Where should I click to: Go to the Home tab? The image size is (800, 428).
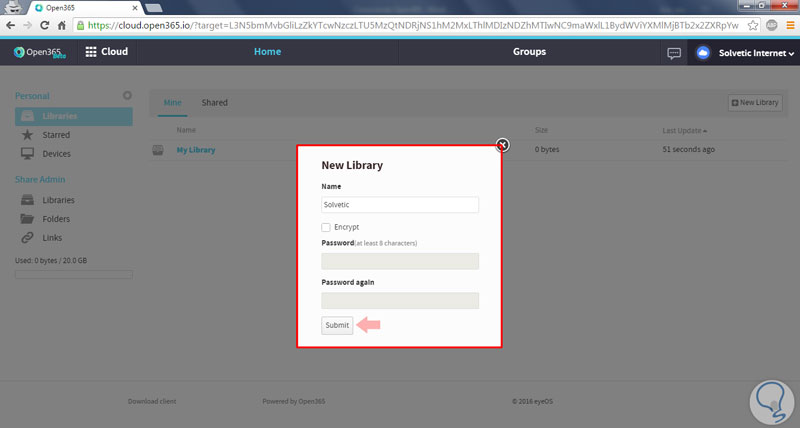(267, 52)
